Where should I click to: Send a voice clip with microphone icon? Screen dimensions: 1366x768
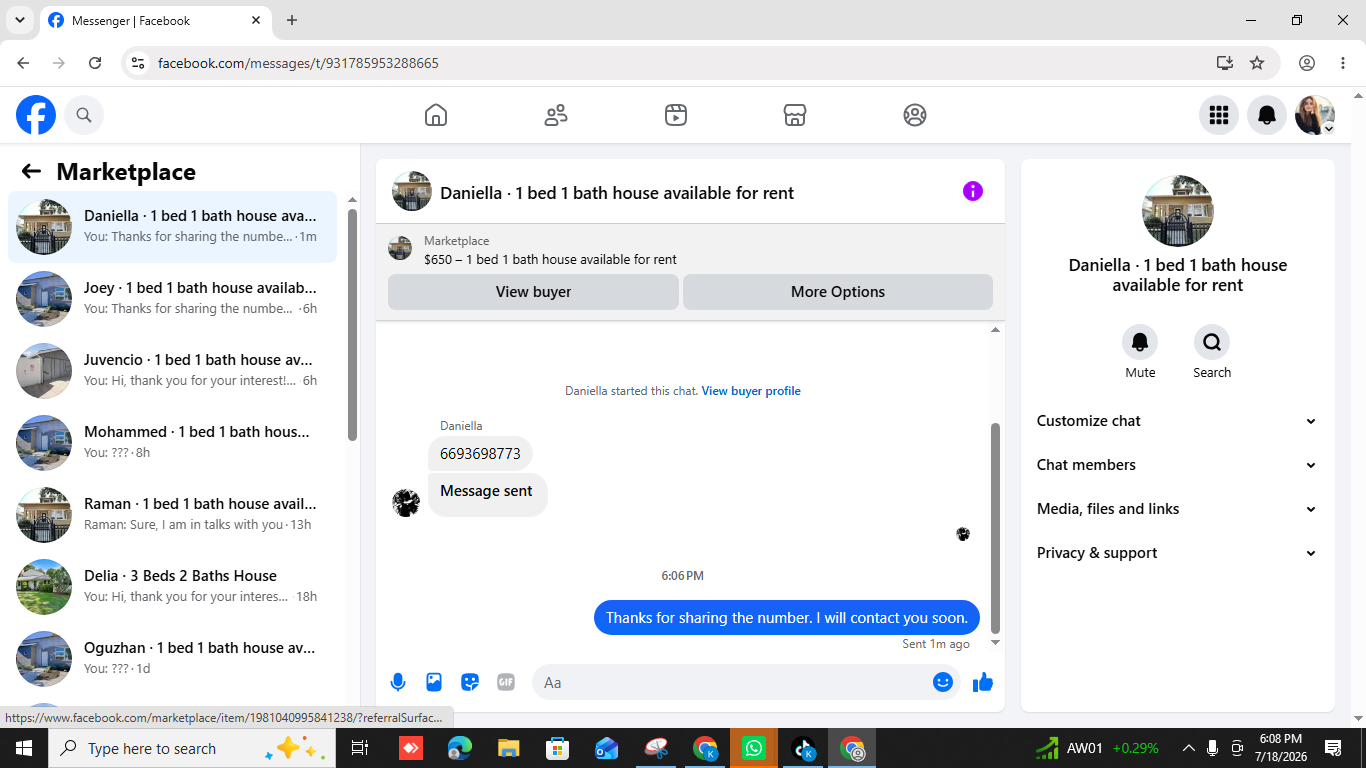(398, 682)
